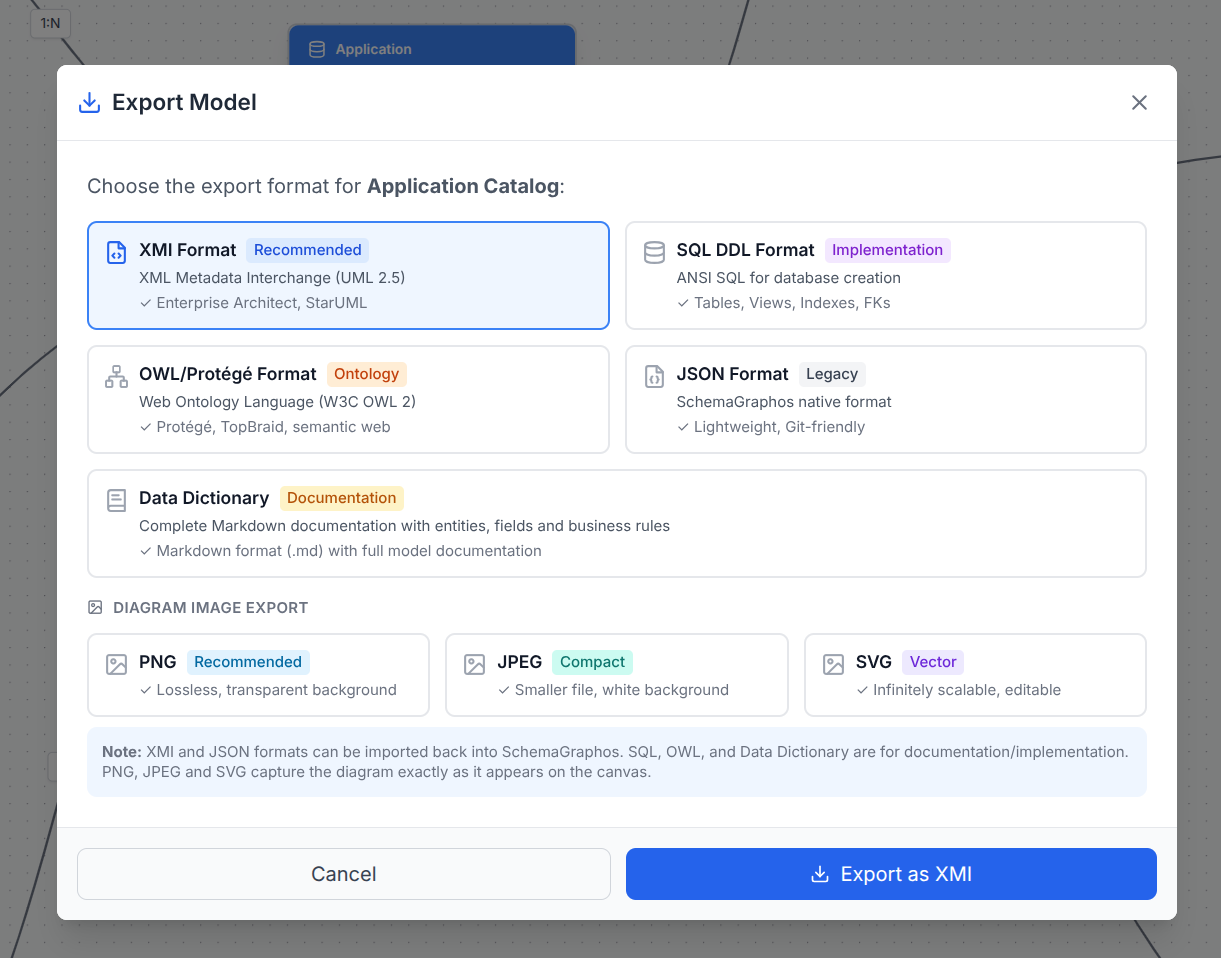1221x958 pixels.
Task: Click the download icon in the dialog header
Action: point(89,101)
